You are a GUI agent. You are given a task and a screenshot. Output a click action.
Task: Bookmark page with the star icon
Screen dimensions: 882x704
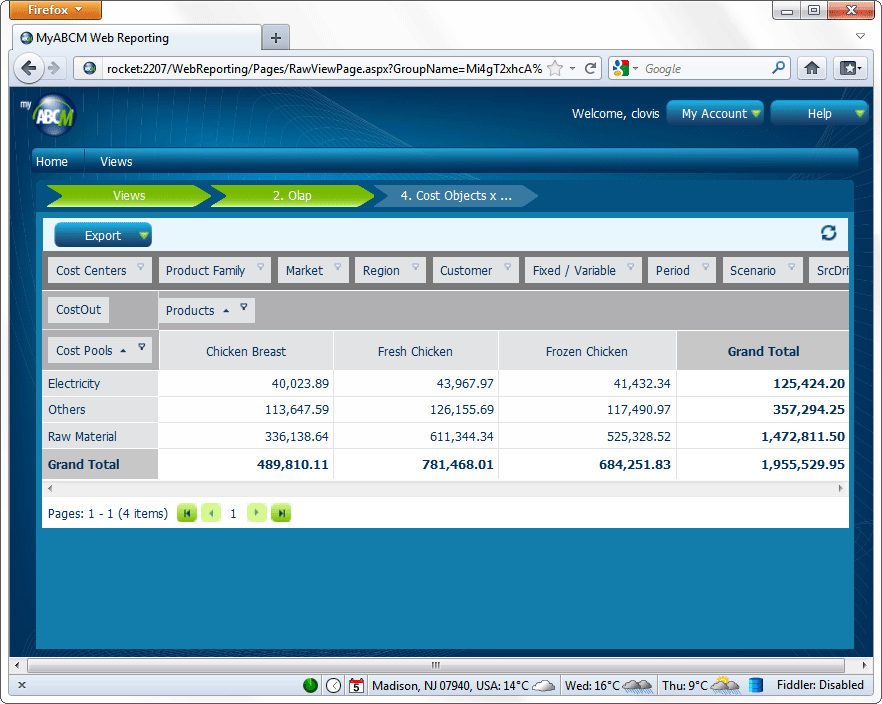555,69
